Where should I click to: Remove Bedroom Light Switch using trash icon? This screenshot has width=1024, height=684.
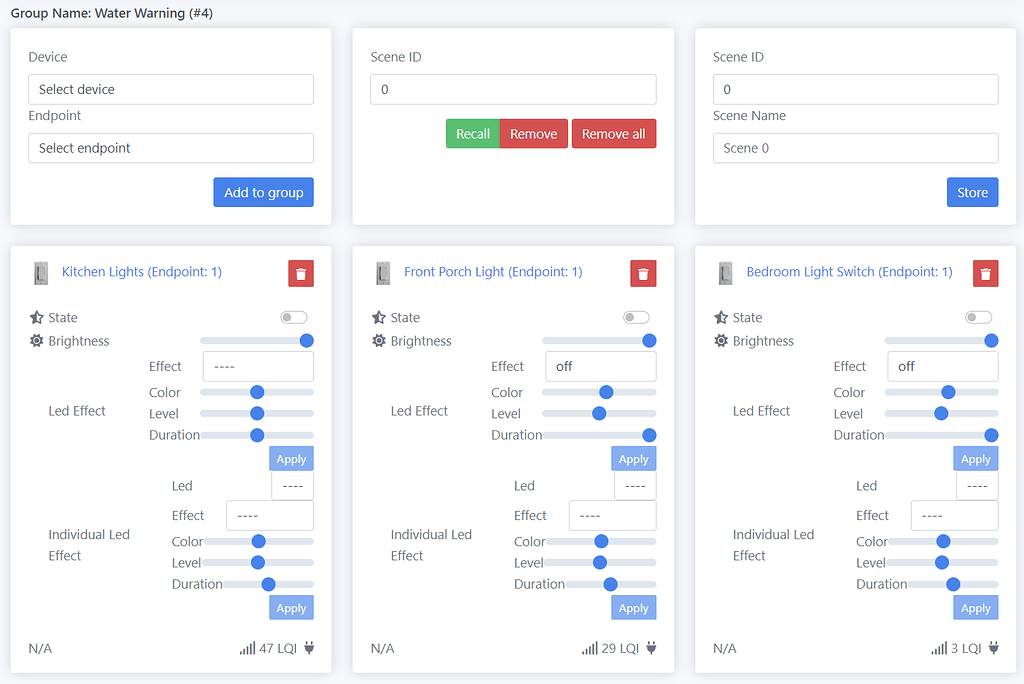985,273
